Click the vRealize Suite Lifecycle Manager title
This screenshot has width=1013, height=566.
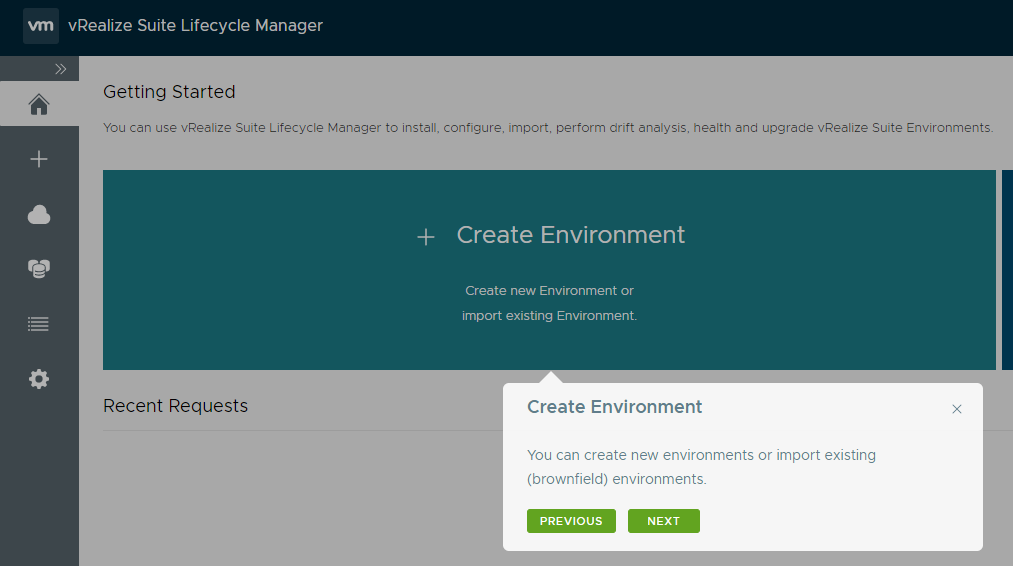coord(195,26)
